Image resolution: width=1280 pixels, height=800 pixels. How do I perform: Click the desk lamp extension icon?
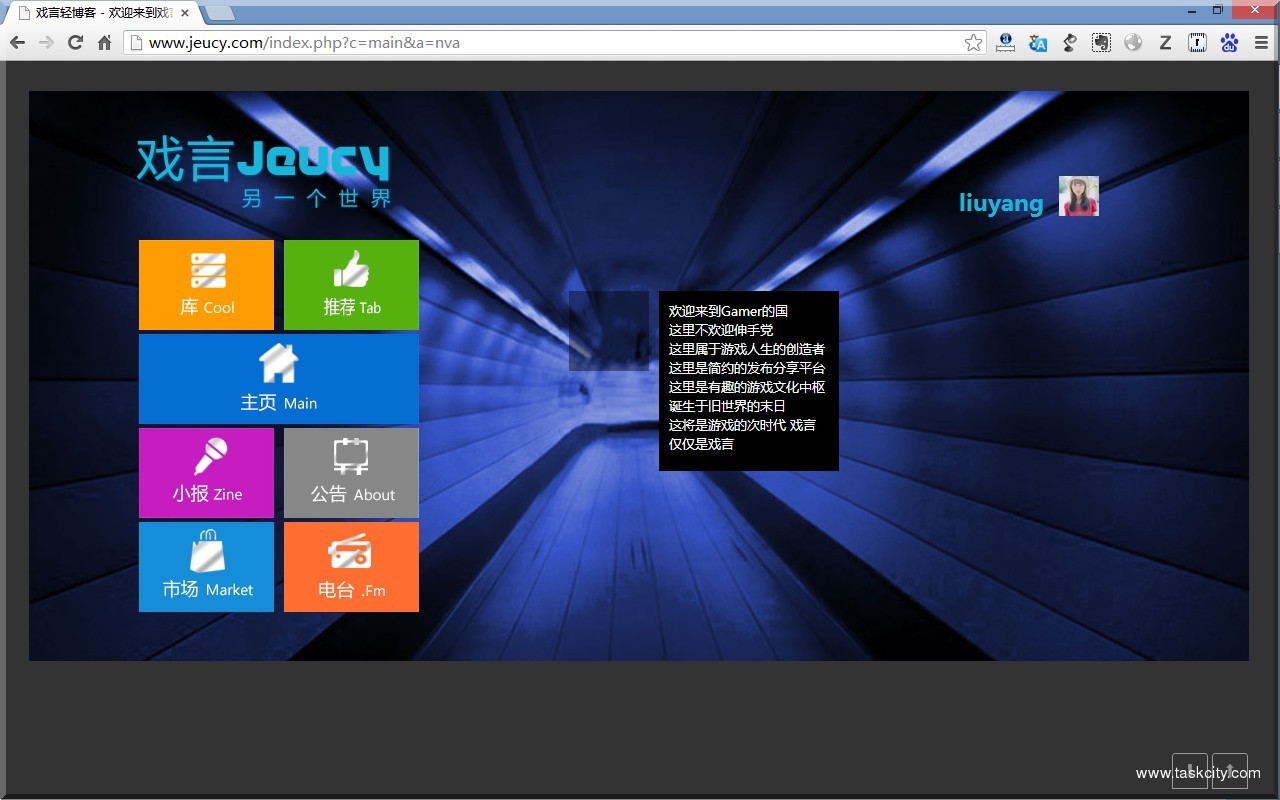pos(1070,42)
